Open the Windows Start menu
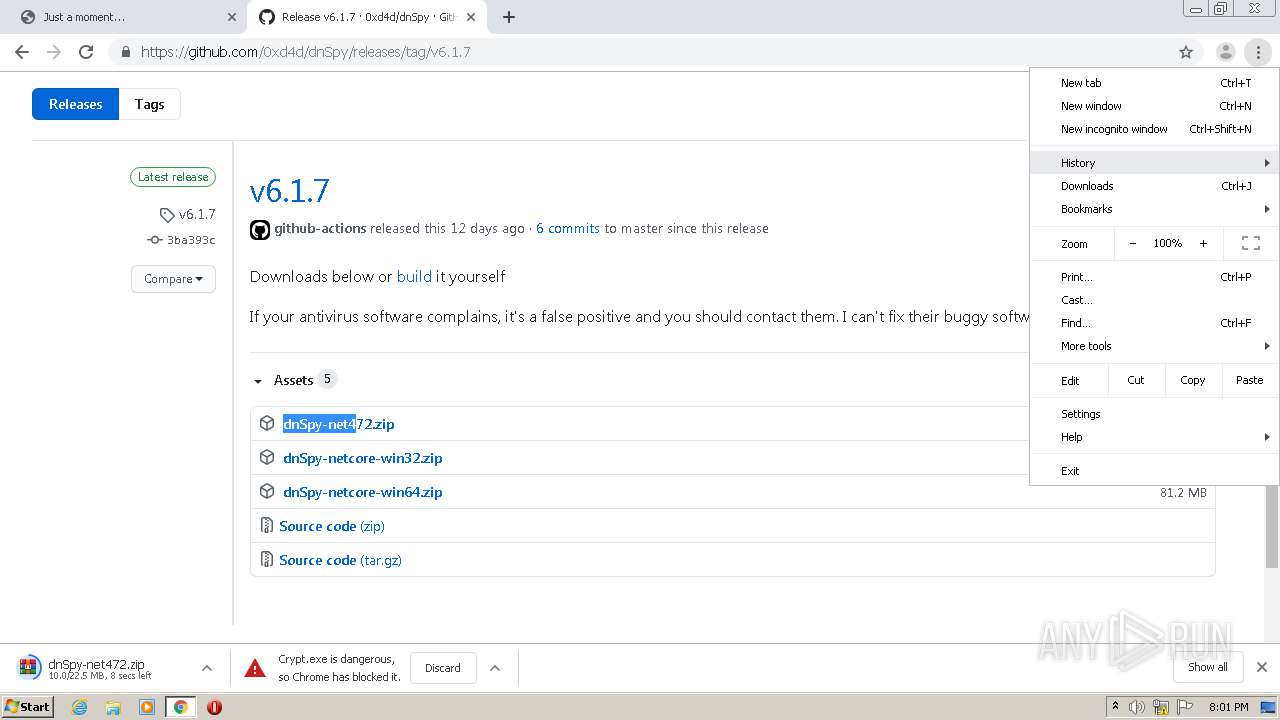 pyautogui.click(x=28, y=707)
